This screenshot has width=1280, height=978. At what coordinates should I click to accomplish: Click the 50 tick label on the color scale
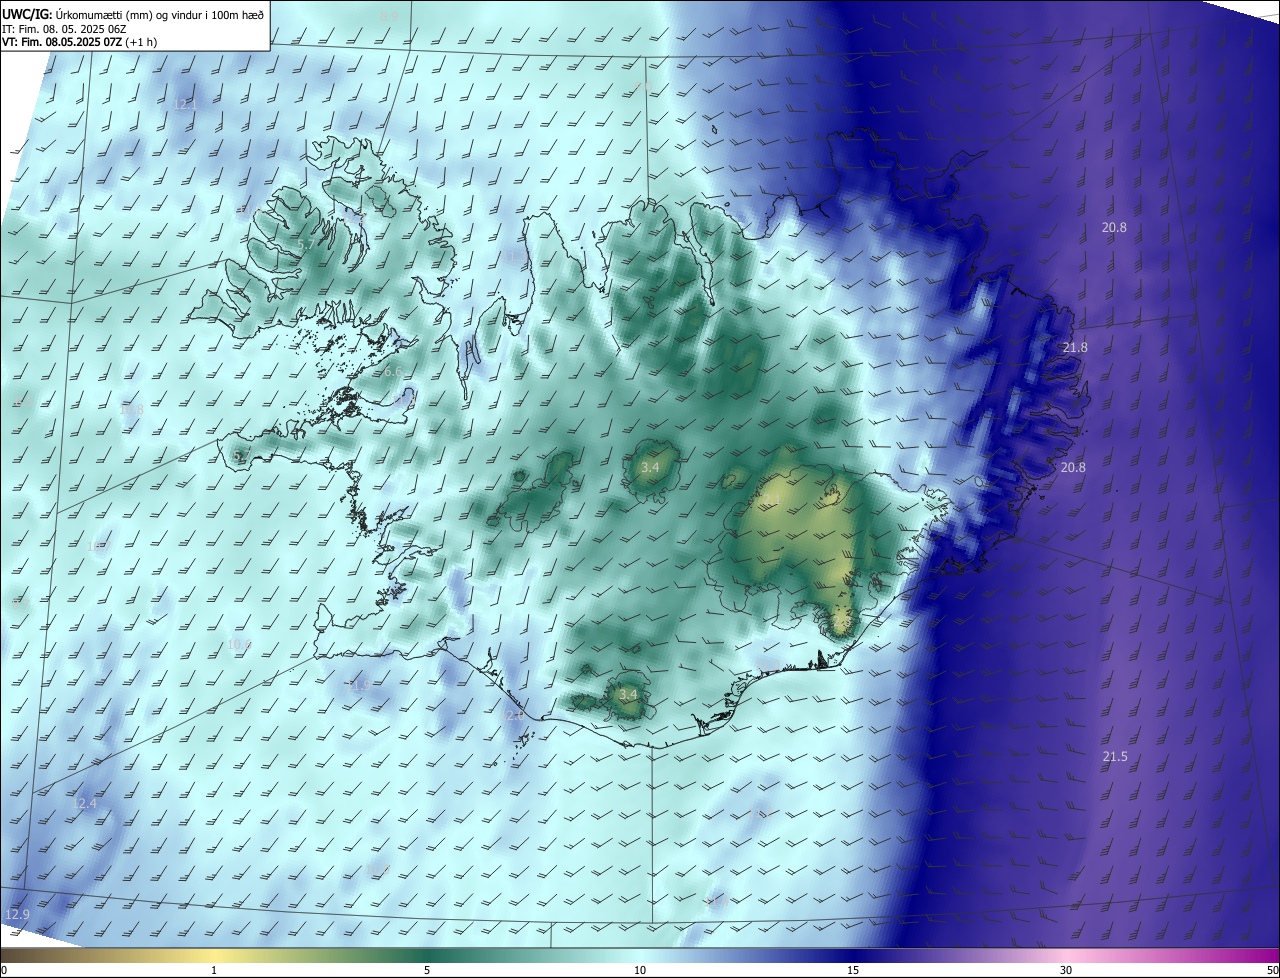[1272, 970]
